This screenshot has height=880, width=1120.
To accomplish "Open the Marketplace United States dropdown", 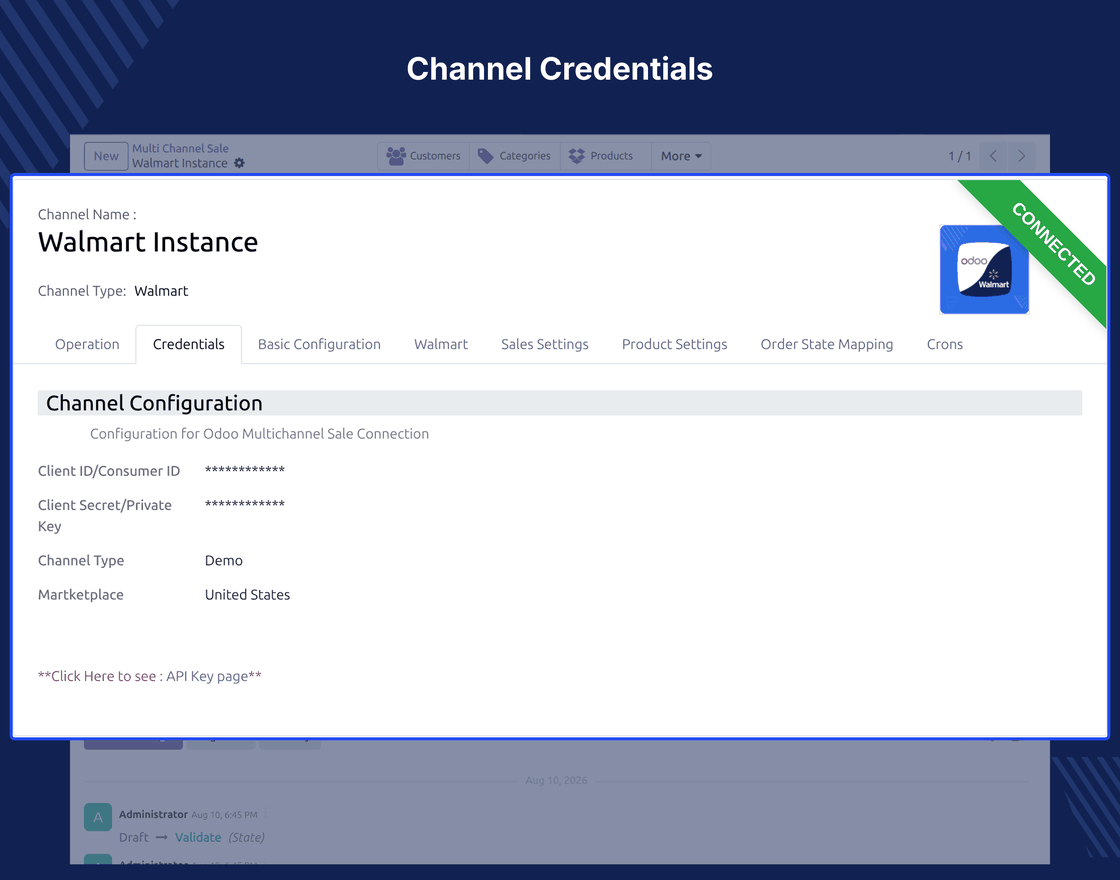I will [x=247, y=595].
